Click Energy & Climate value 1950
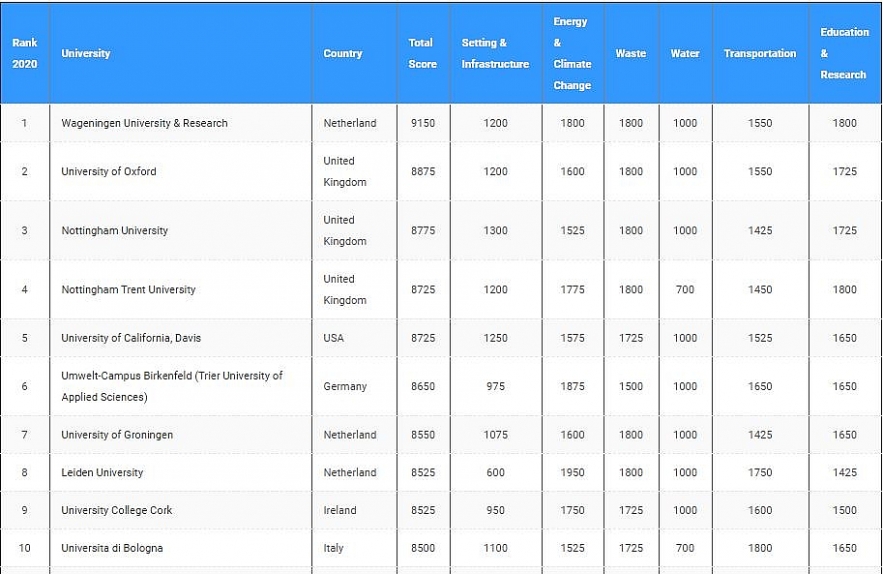This screenshot has width=883, height=574. [x=572, y=473]
